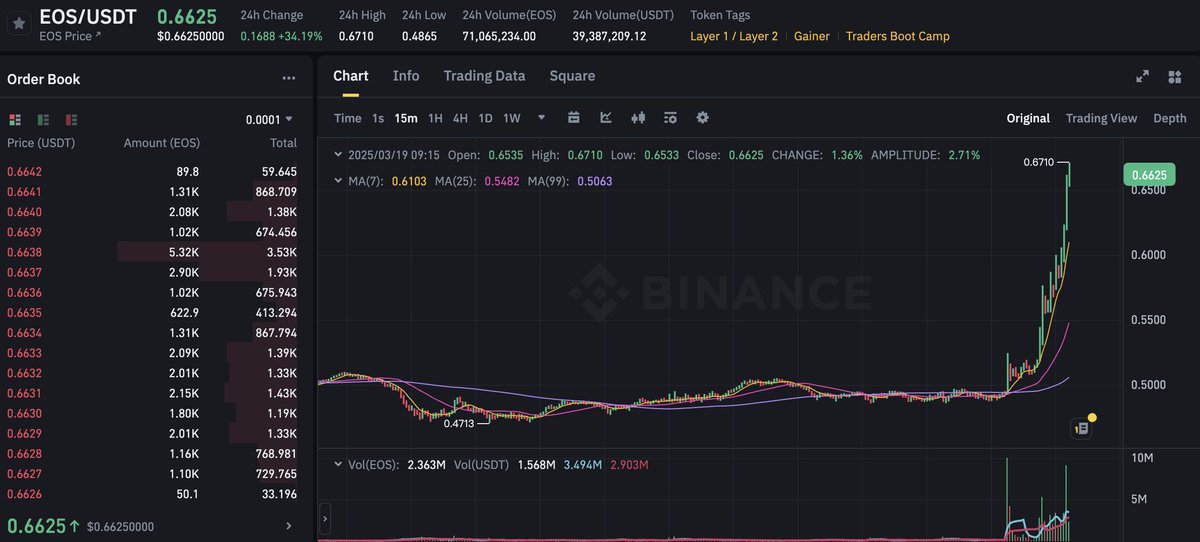This screenshot has height=542, width=1200.
Task: Click the order marker icon on chart
Action: tap(1081, 428)
